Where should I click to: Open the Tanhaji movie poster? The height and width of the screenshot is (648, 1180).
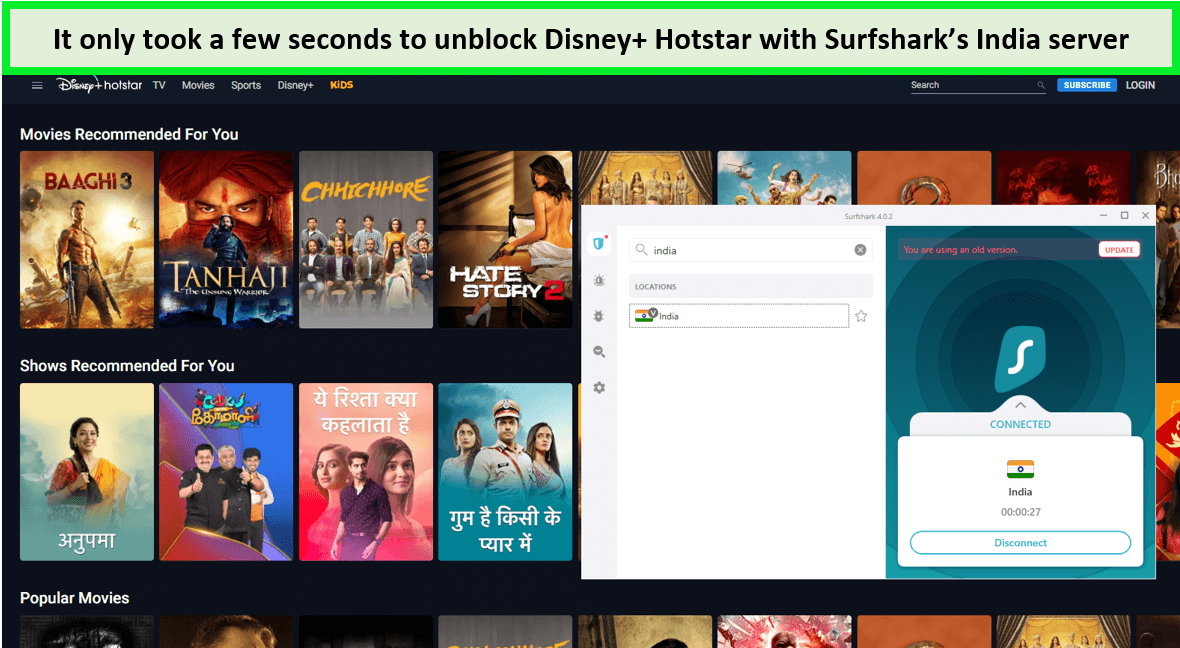[226, 239]
